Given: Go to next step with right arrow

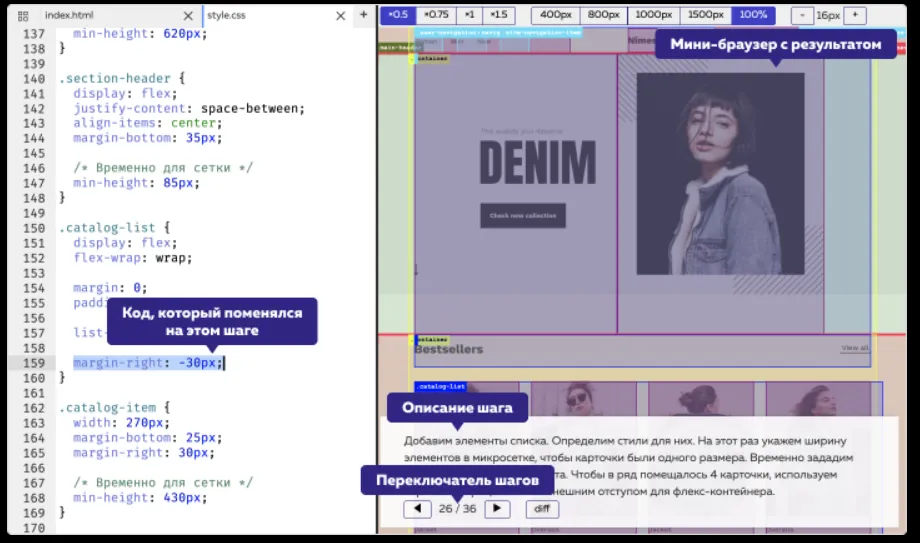Looking at the screenshot, I should pos(497,509).
